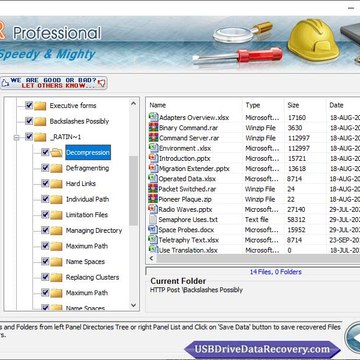Click the icon of Migration Extender.pptx
360x360 pixels.
click(153, 168)
